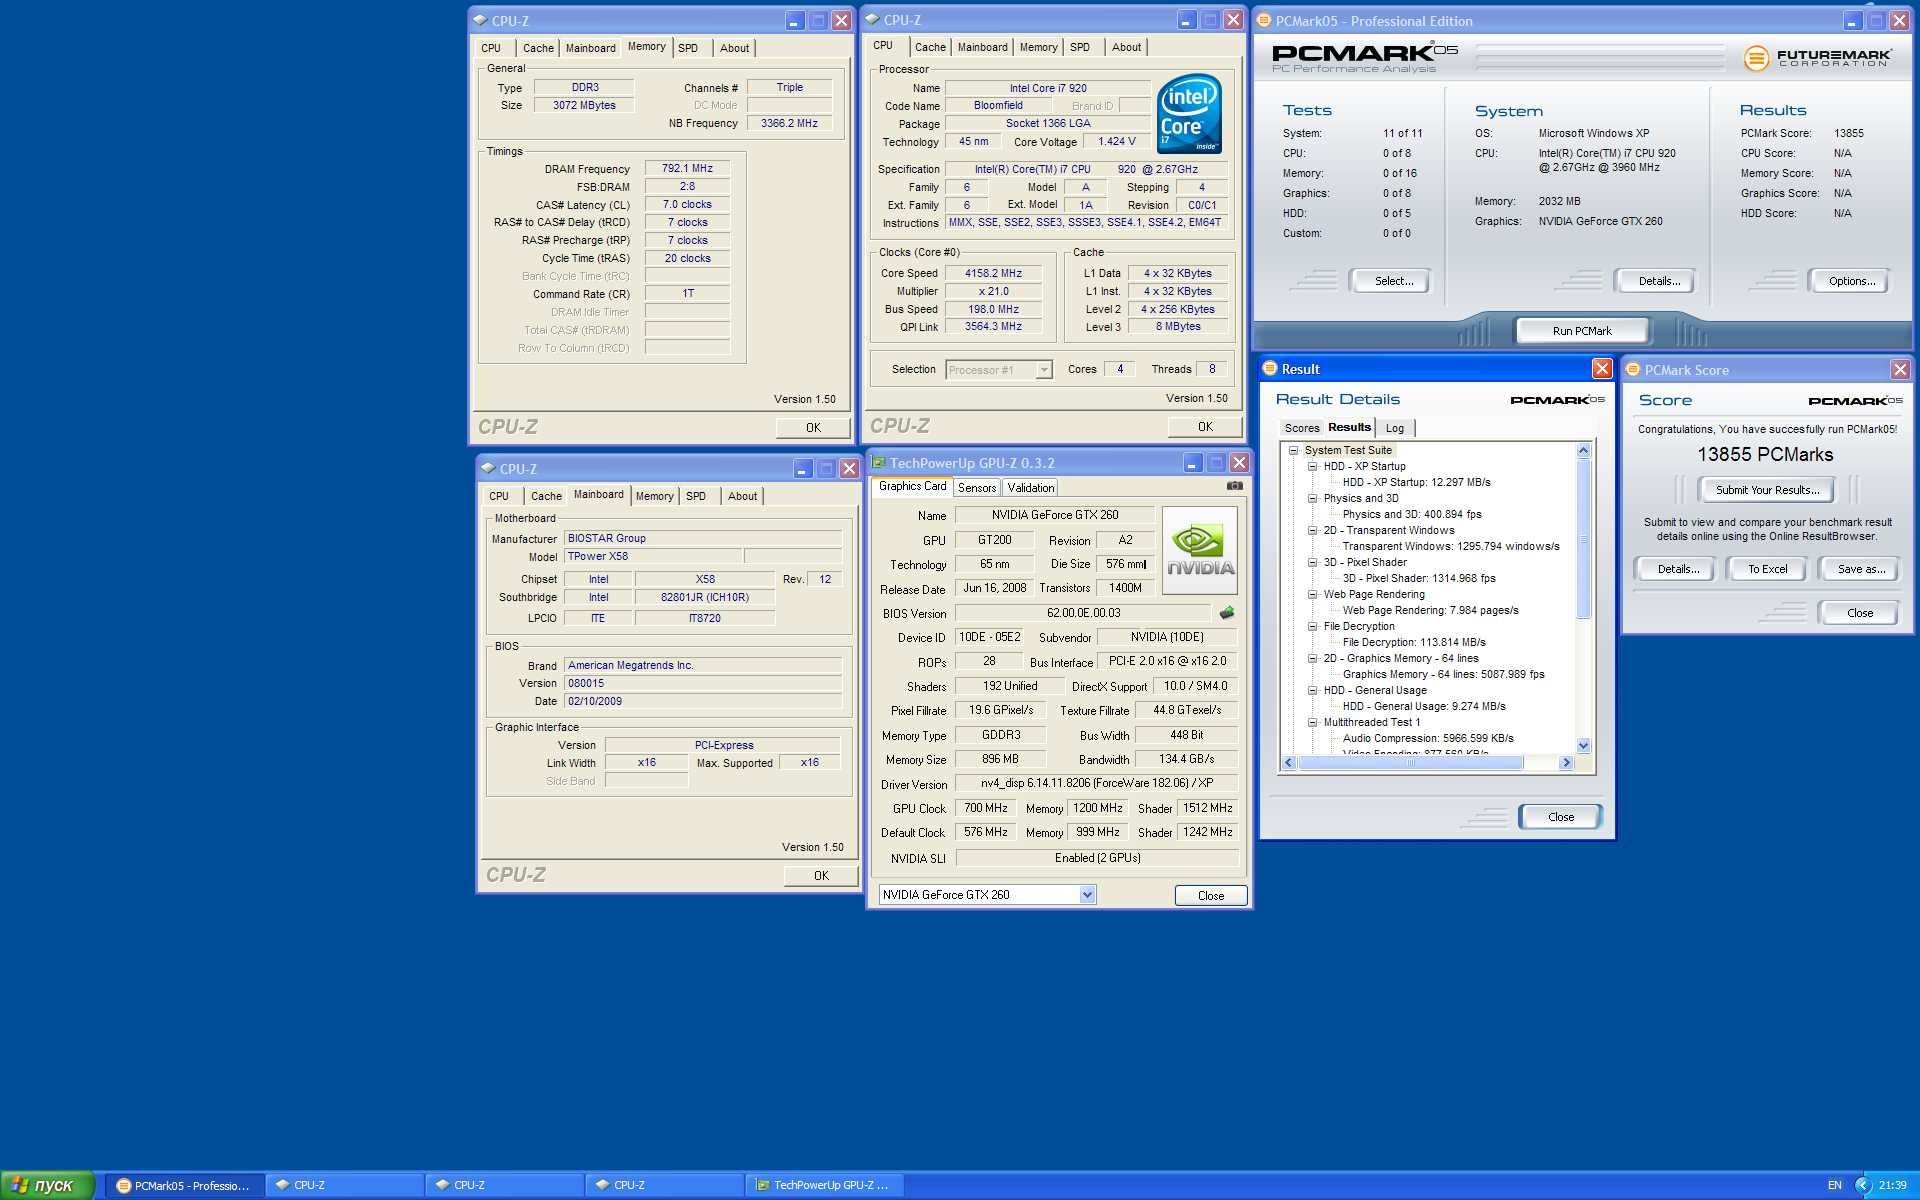Viewport: 1920px width, 1200px height.
Task: Click the Futuremark Corporation logo
Action: pos(1817,58)
